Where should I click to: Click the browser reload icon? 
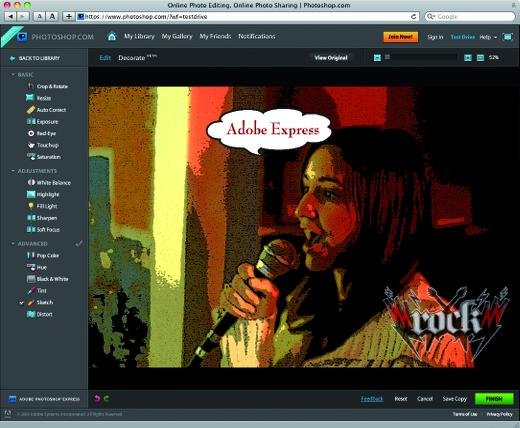tap(414, 16)
